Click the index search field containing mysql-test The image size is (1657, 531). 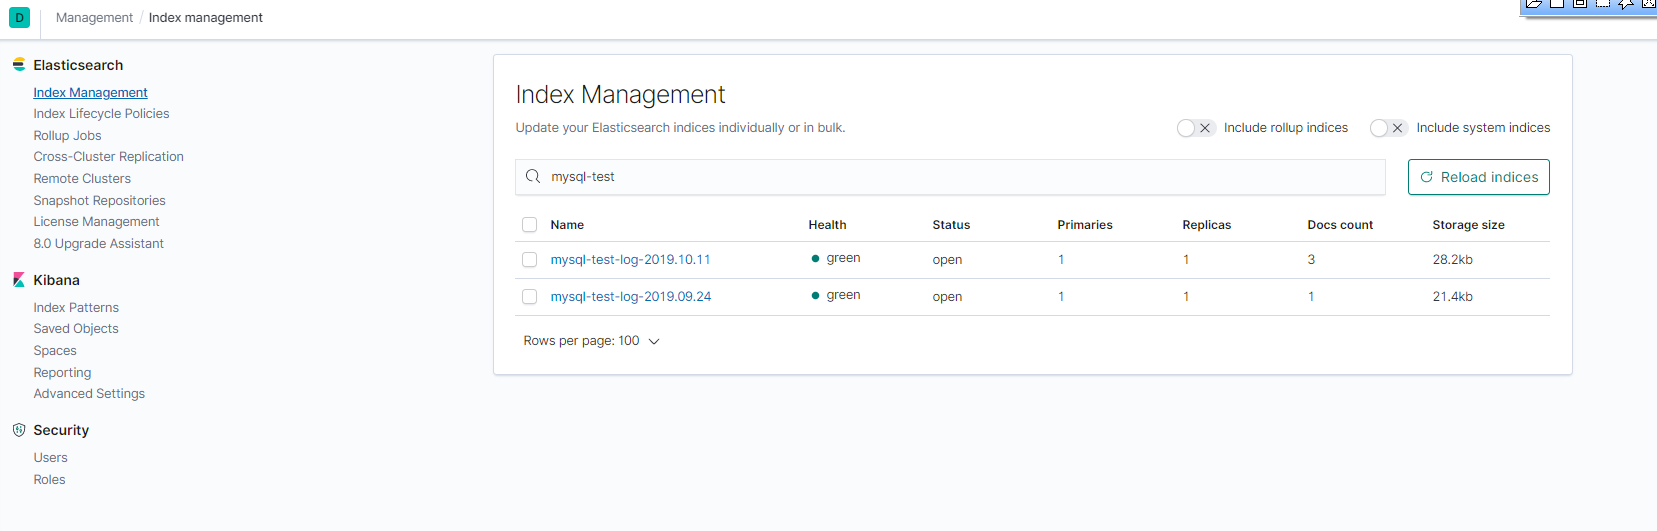click(950, 177)
